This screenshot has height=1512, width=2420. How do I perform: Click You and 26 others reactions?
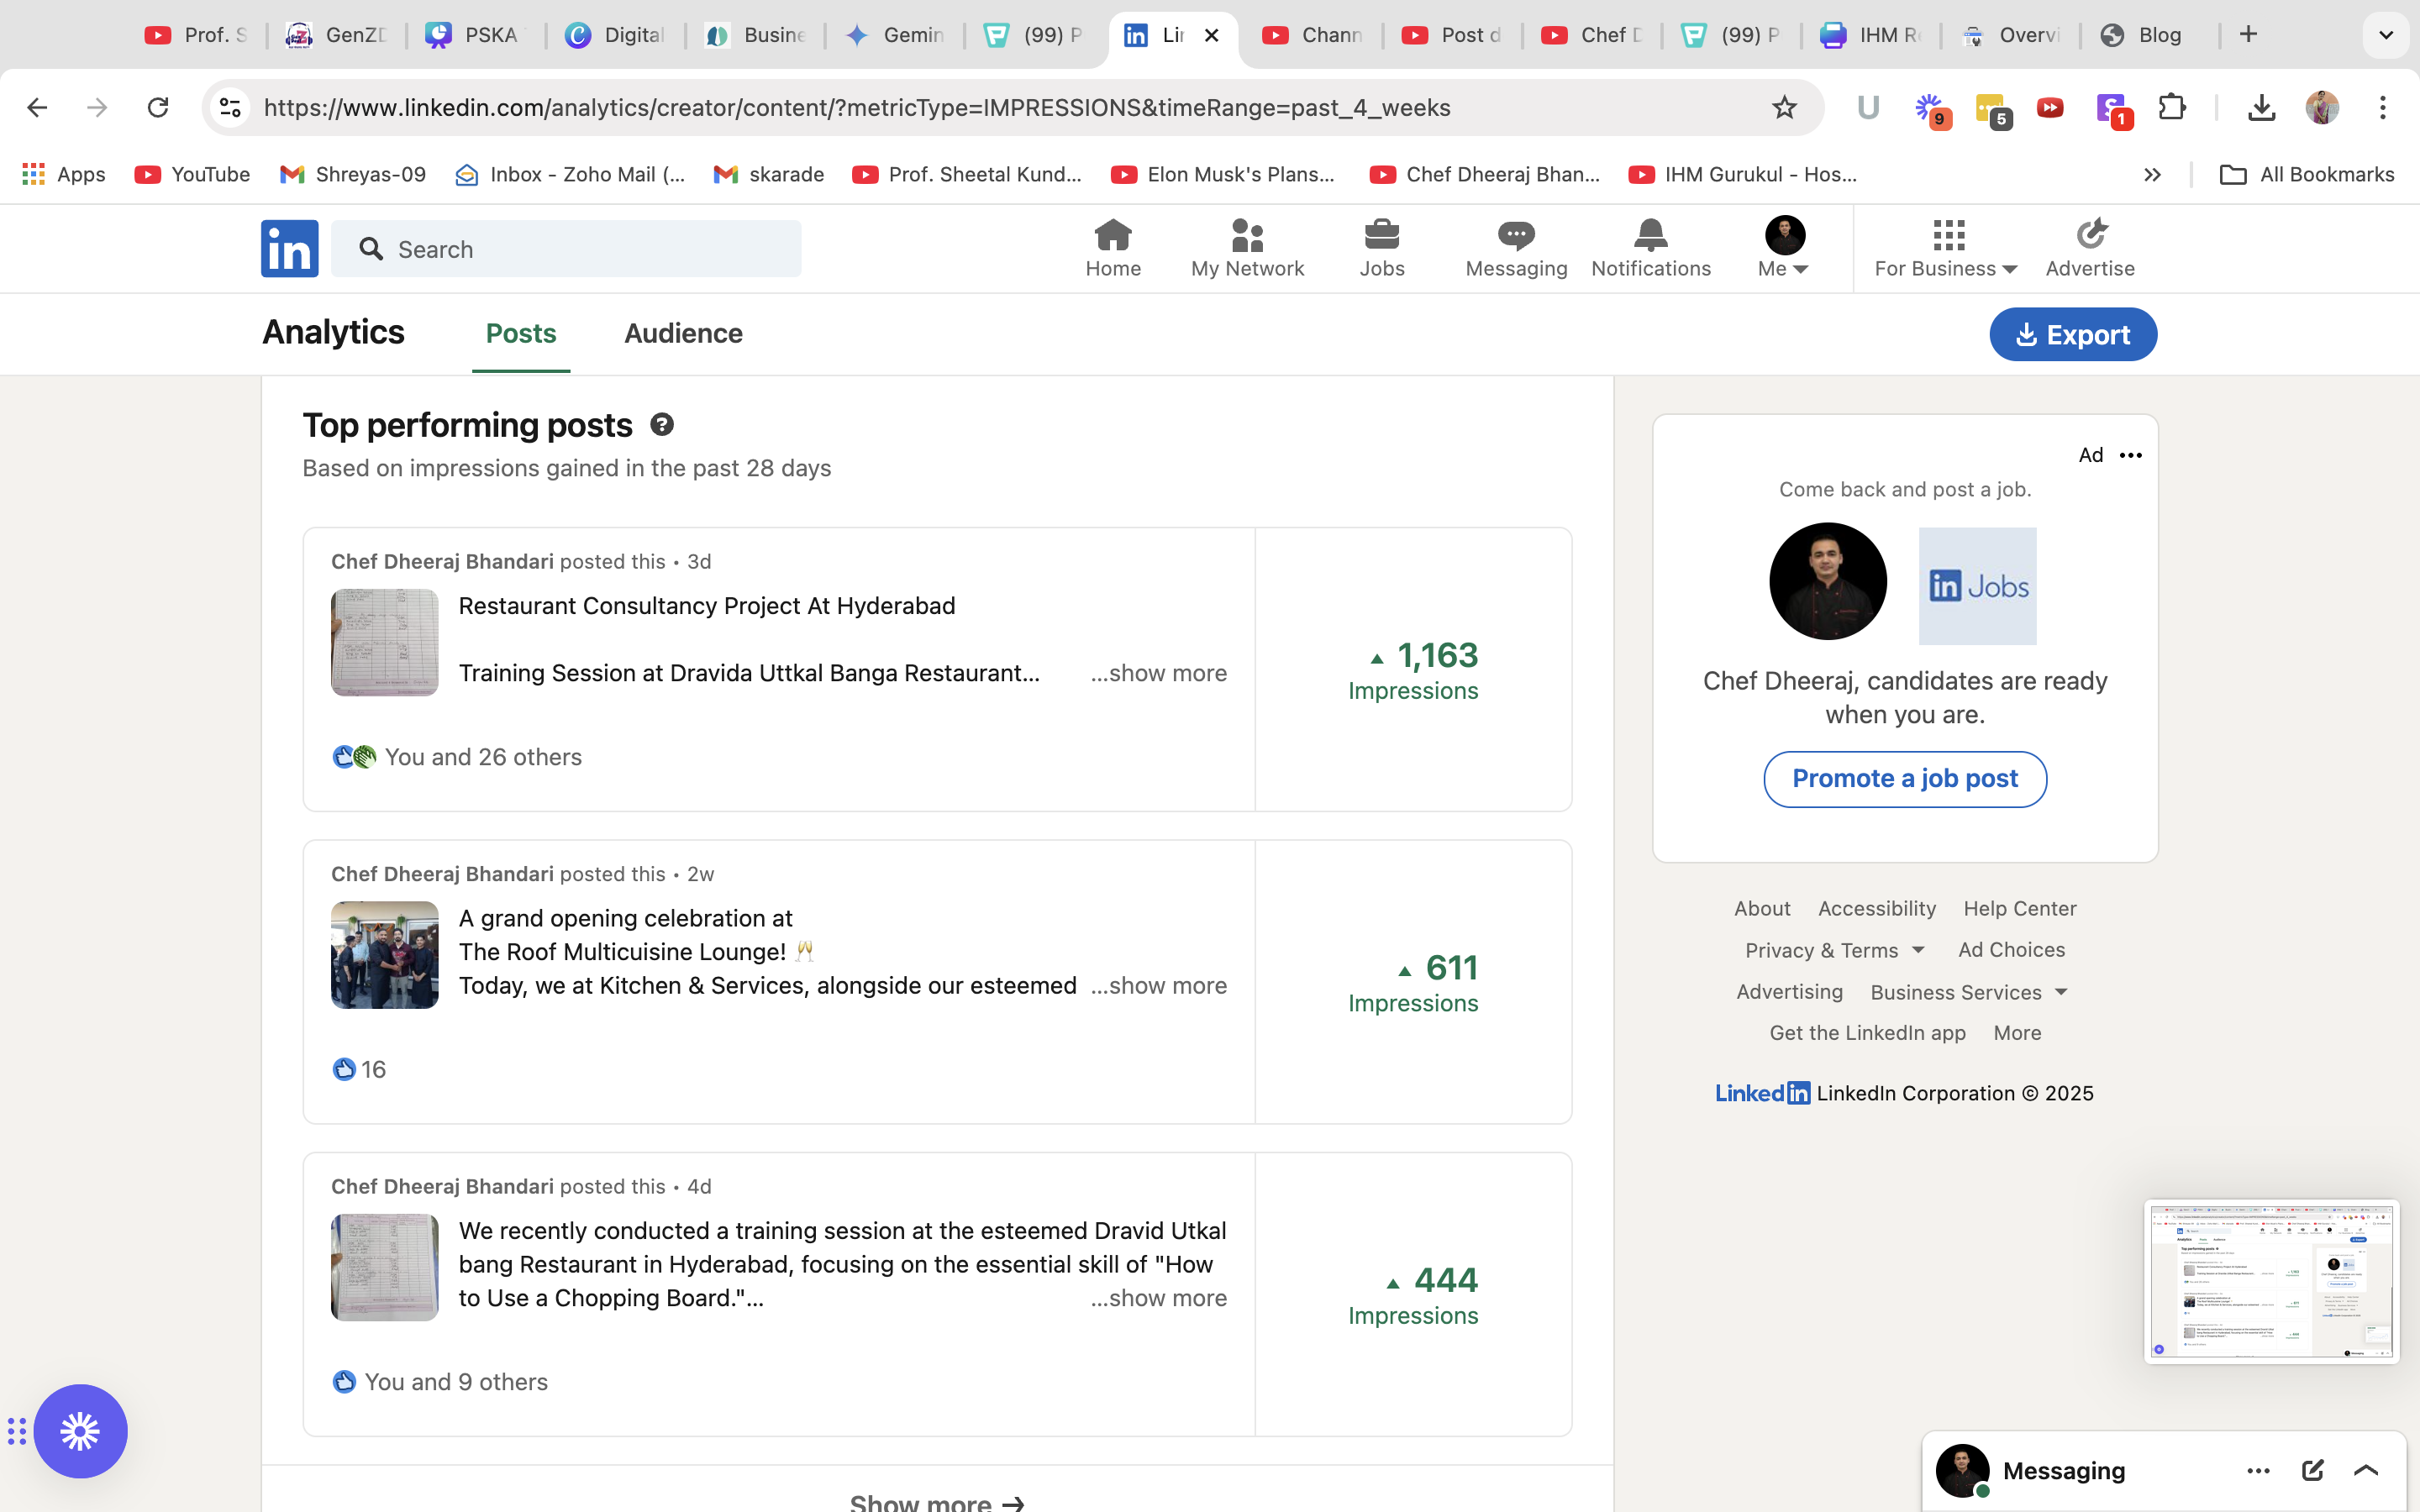tap(457, 757)
